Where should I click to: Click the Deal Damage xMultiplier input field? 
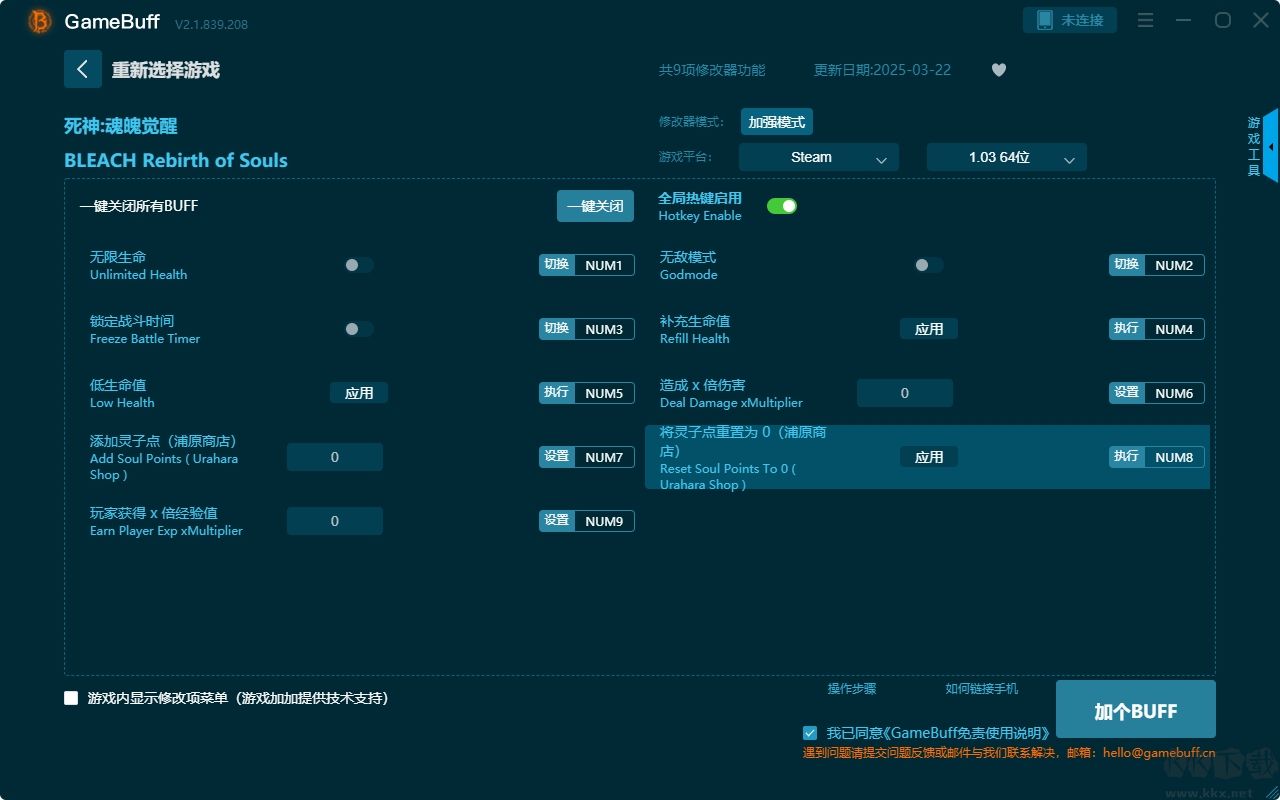(x=905, y=393)
